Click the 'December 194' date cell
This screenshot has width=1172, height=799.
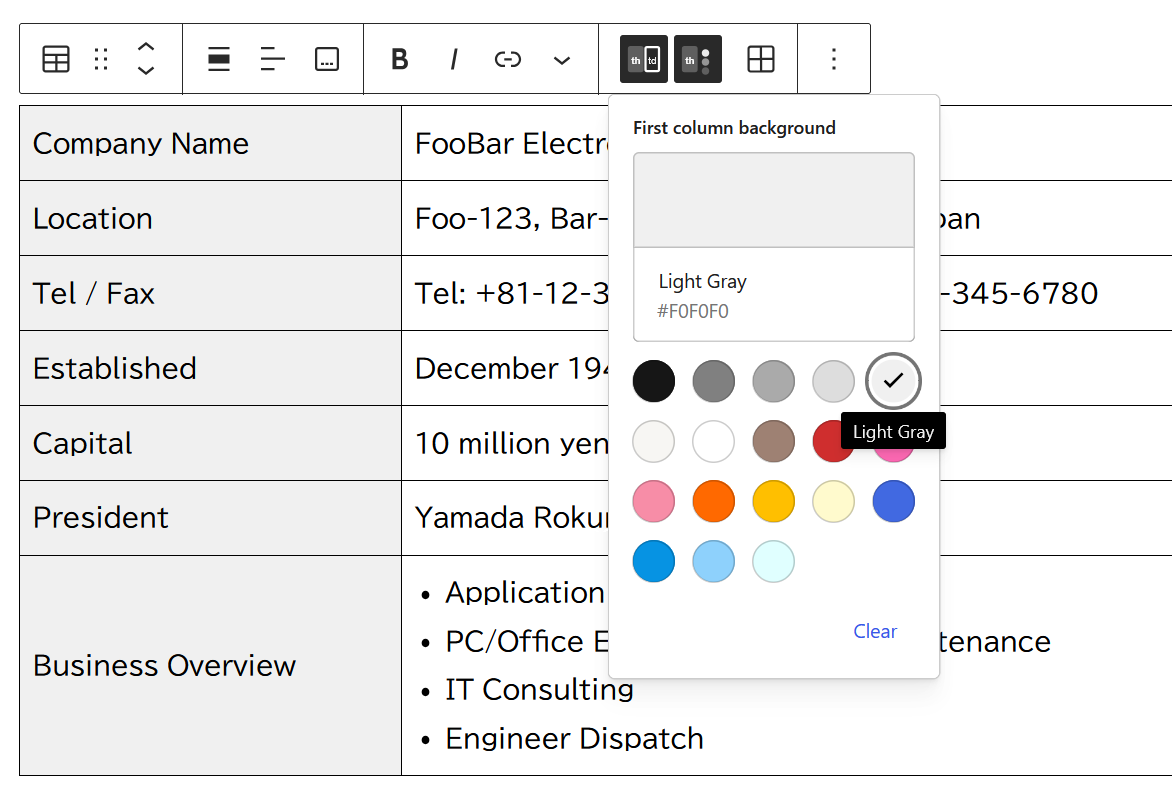tap(512, 368)
